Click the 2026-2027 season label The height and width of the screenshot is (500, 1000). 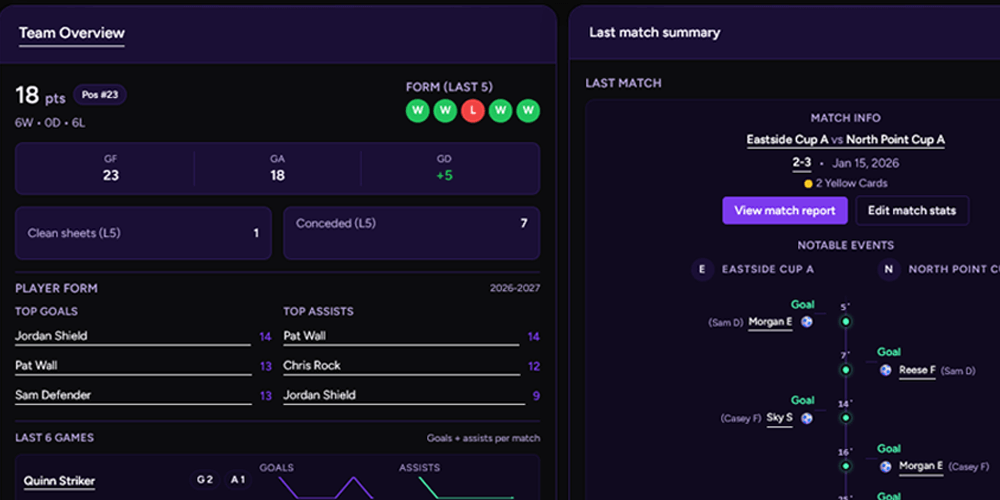point(515,288)
